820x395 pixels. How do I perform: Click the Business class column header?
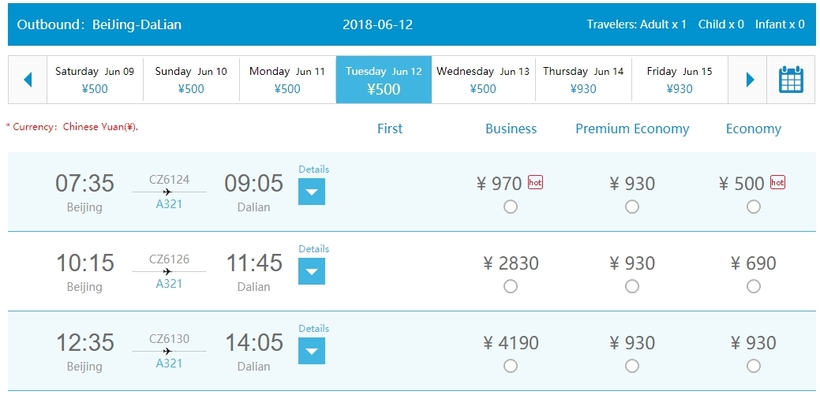click(511, 129)
